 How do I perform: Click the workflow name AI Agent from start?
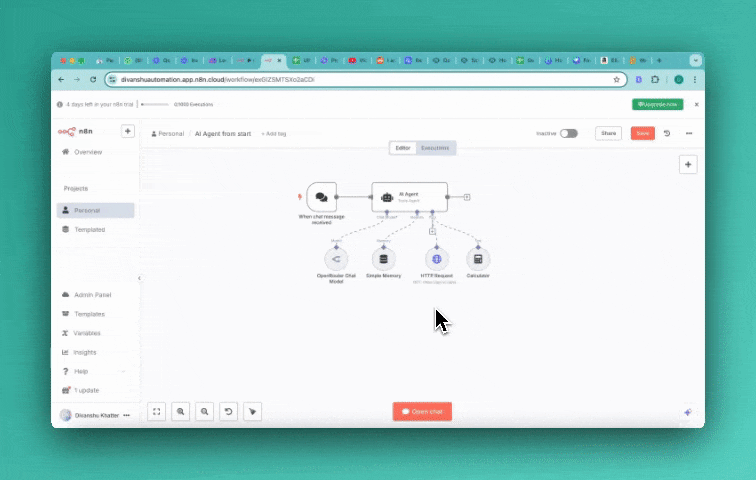coord(223,133)
